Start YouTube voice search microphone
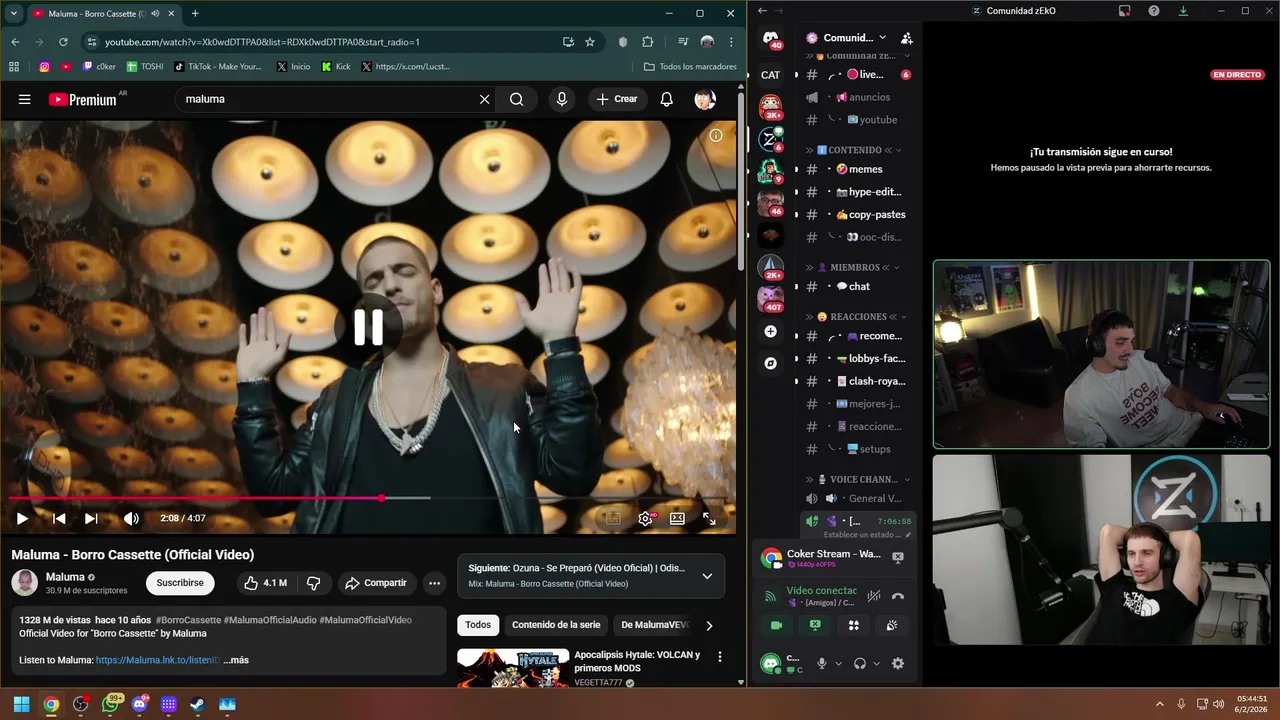This screenshot has width=1280, height=720. click(562, 99)
